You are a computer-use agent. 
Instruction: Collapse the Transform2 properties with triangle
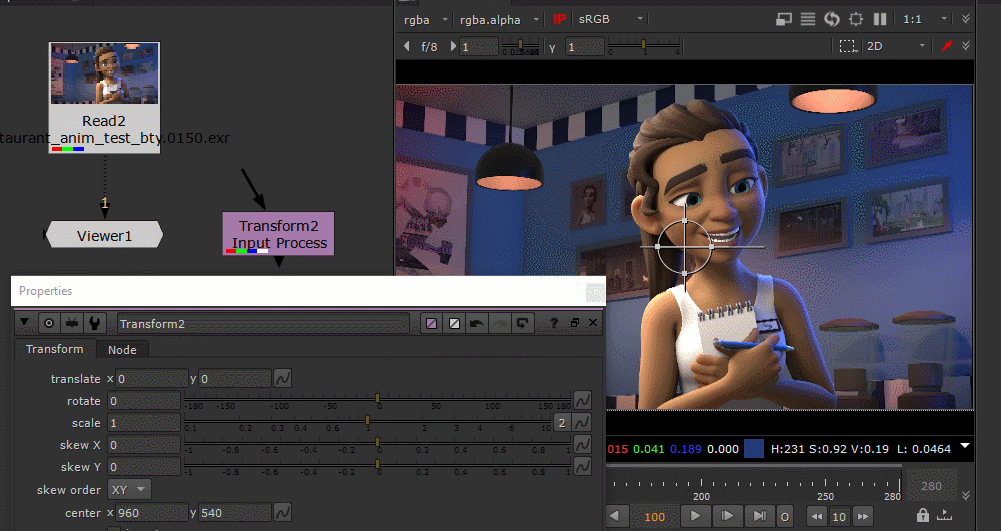click(24, 322)
